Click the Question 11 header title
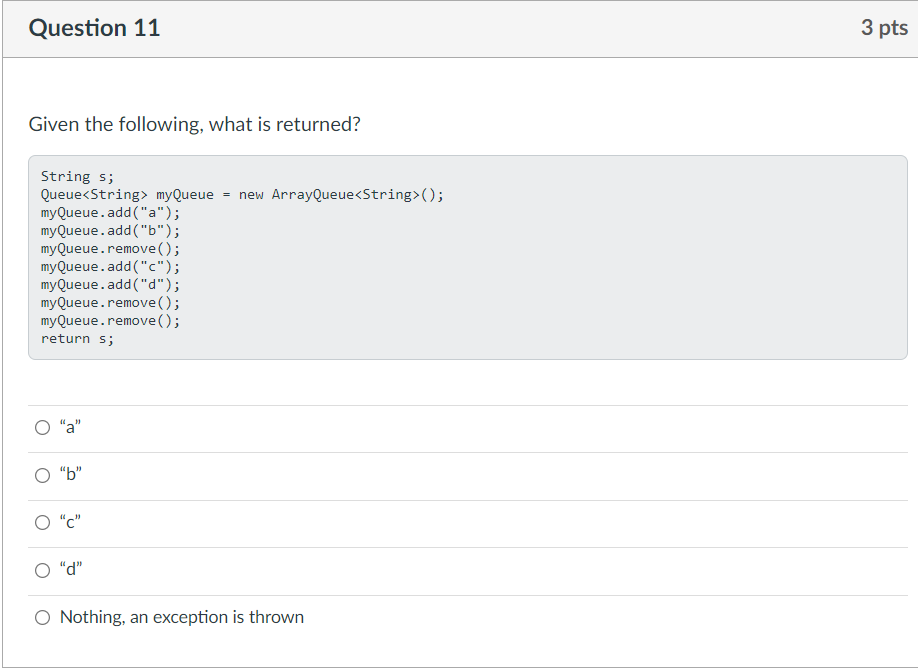 (x=94, y=28)
